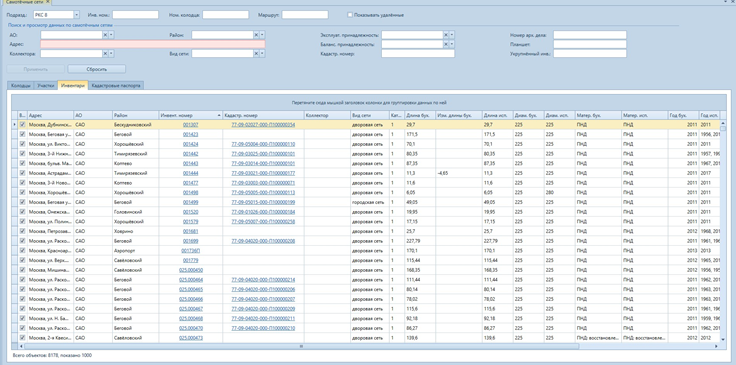This screenshot has width=736, height=365.
Task: Click the Коллектор column header
Action: [x=327, y=115]
